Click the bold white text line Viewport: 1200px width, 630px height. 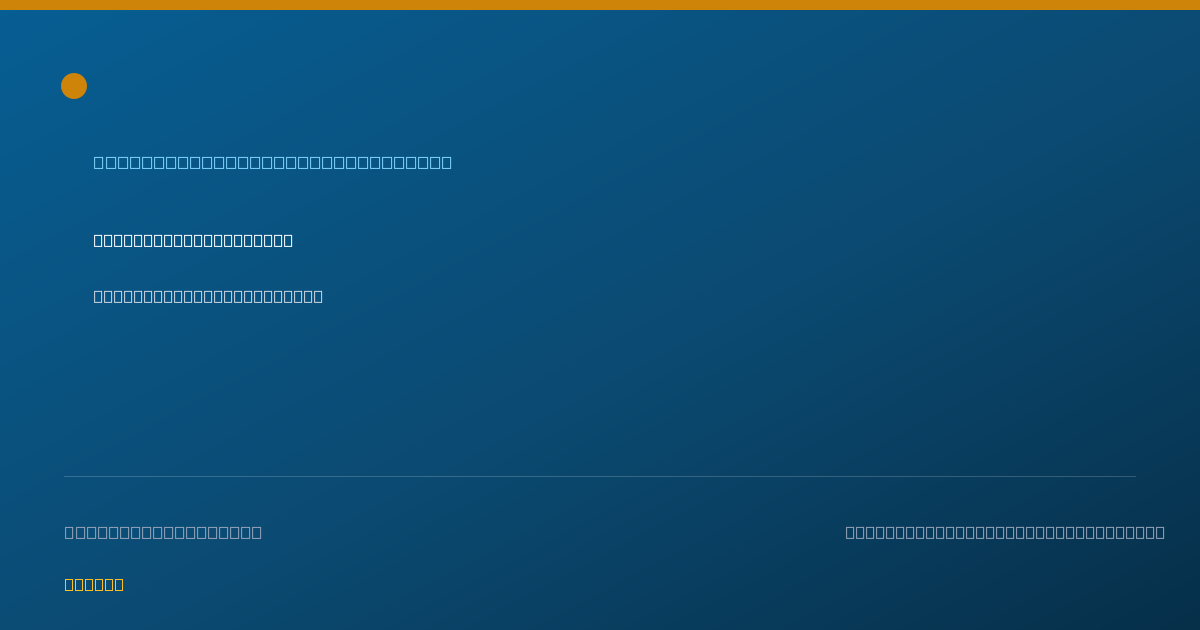[x=193, y=240]
